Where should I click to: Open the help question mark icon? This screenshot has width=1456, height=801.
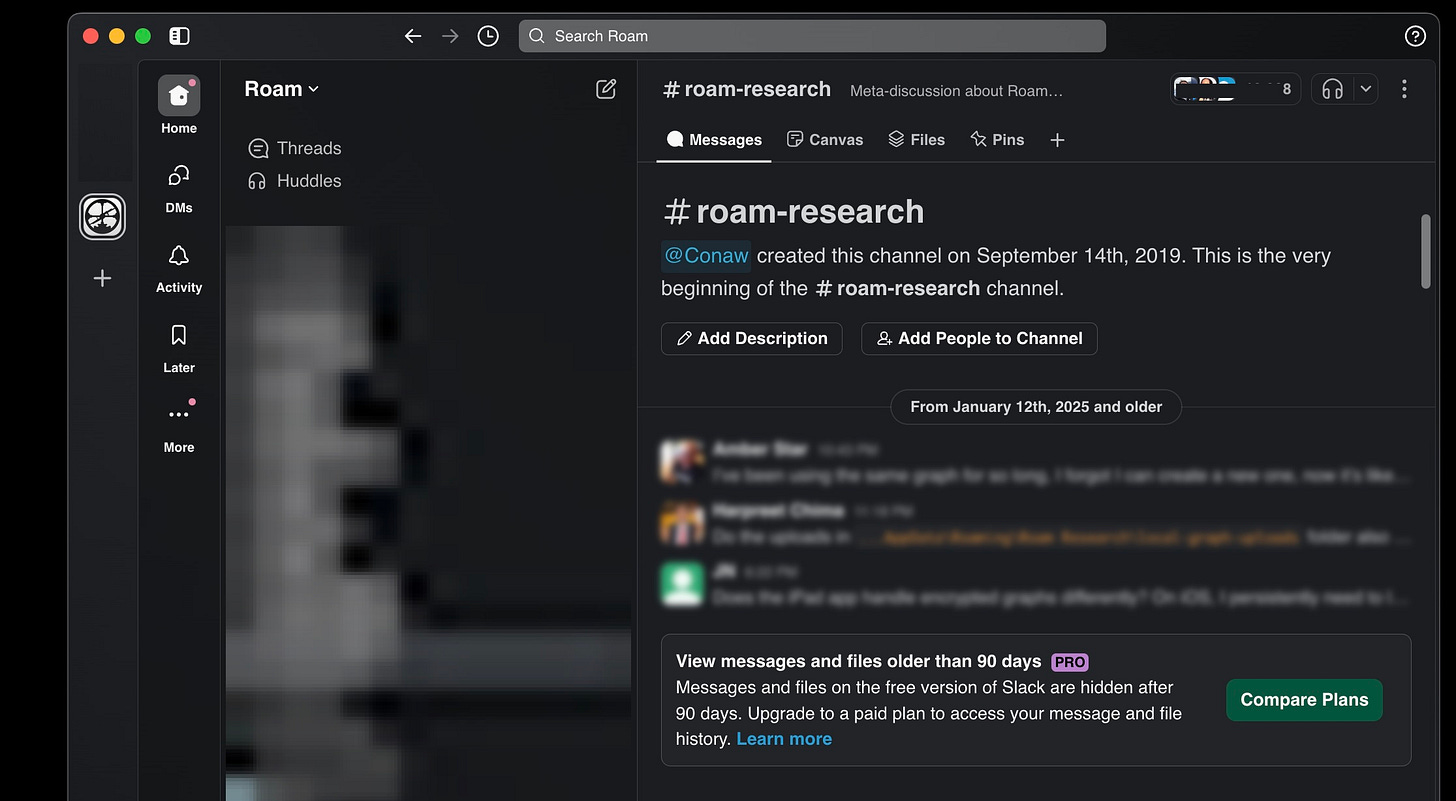coord(1415,36)
